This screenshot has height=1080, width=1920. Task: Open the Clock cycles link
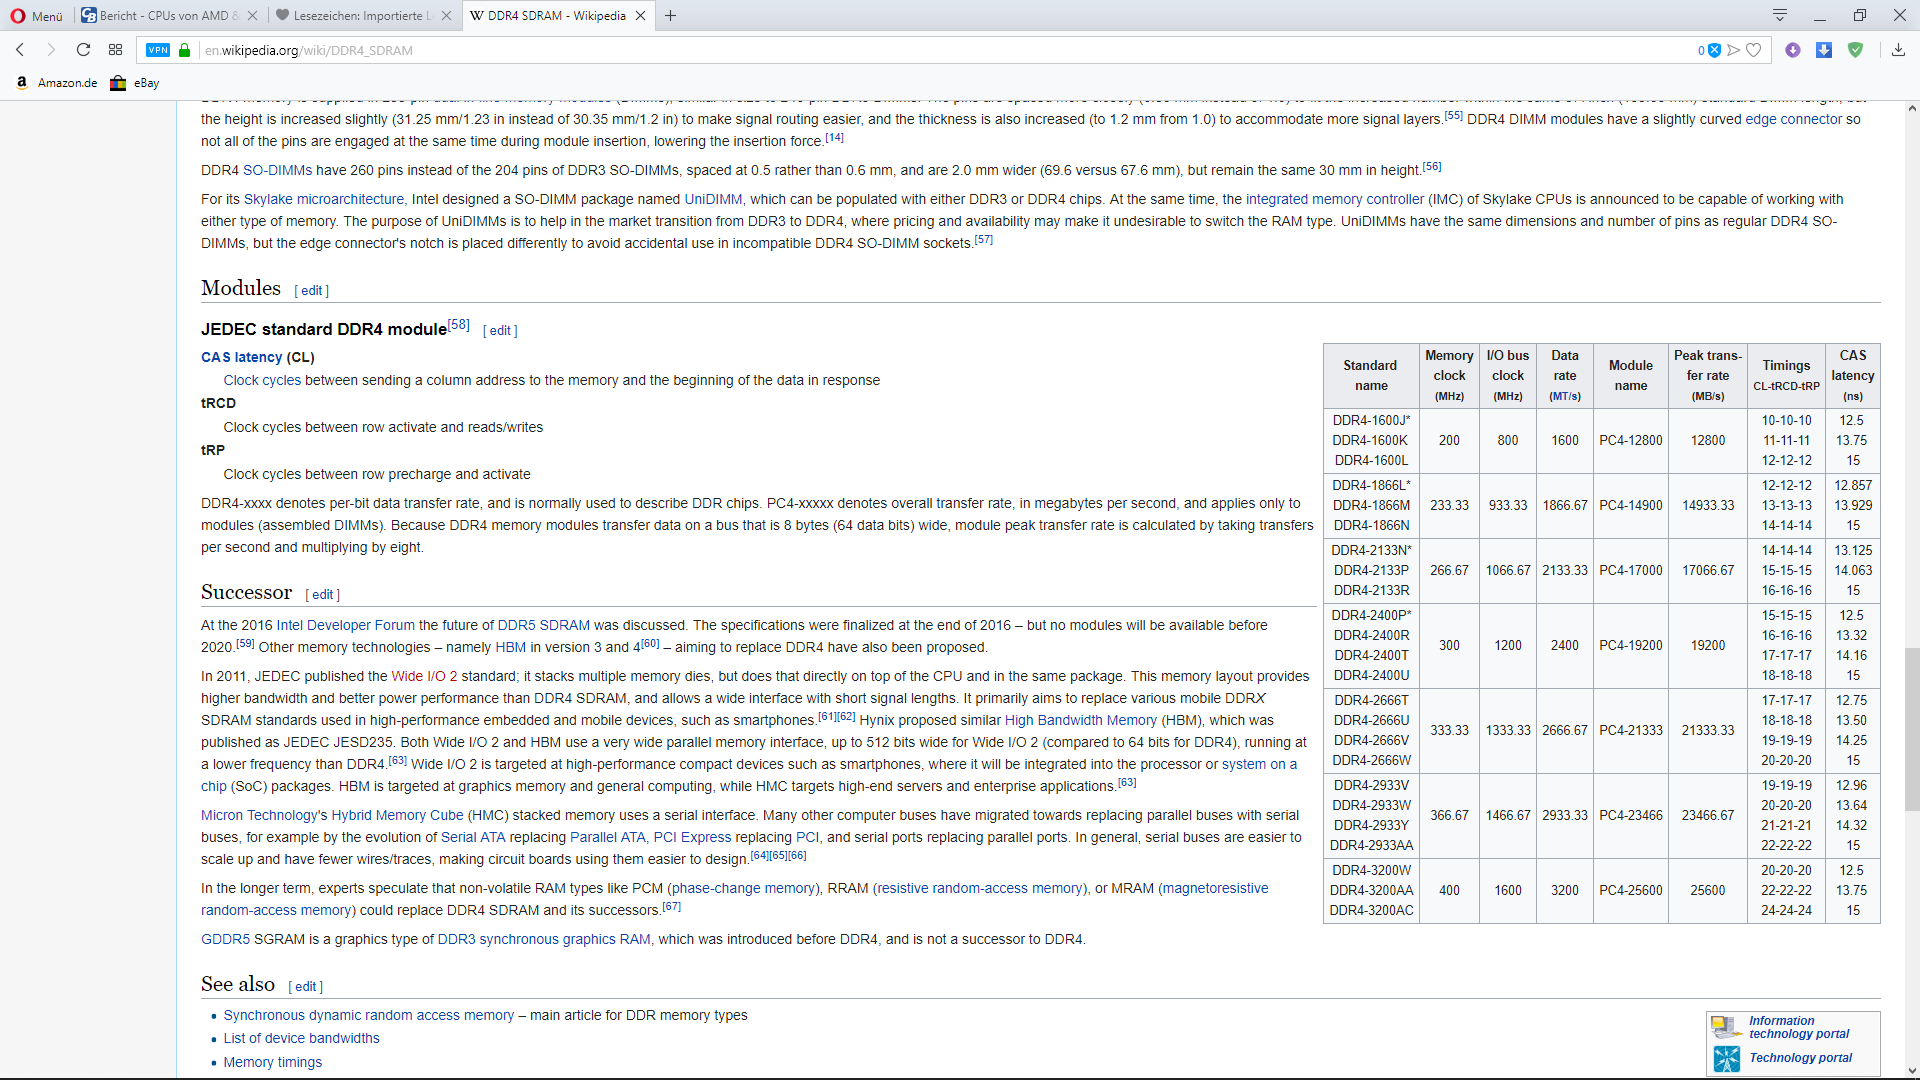[x=262, y=380]
